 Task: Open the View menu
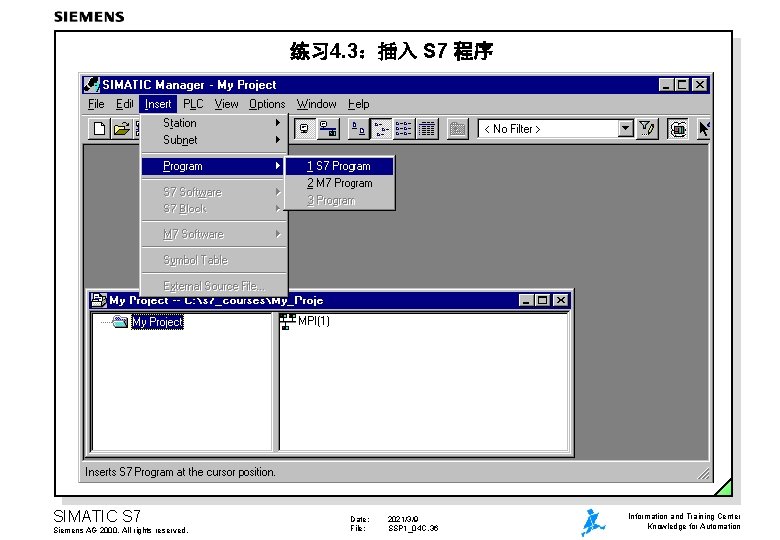coord(226,104)
